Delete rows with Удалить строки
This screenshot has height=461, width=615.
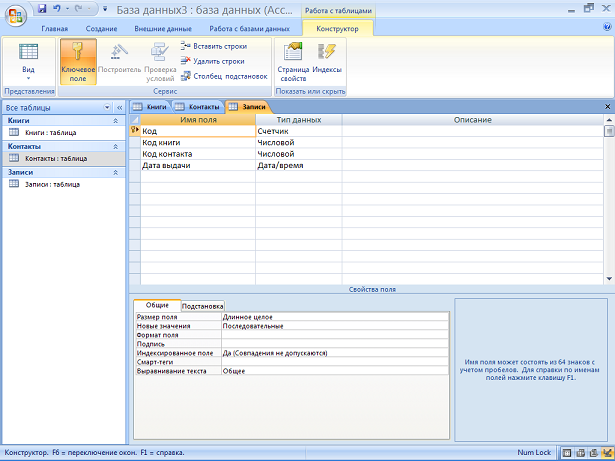(213, 61)
